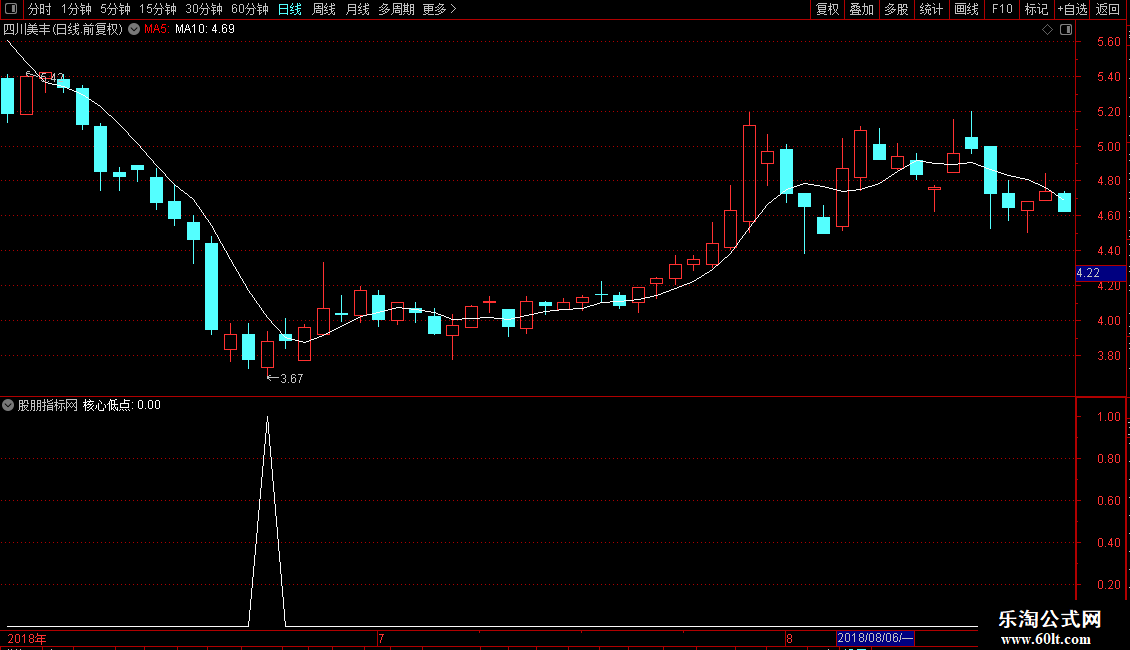Open sub-indicator settings circle icon
Image resolution: width=1130 pixels, height=650 pixels.
[x=8, y=405]
